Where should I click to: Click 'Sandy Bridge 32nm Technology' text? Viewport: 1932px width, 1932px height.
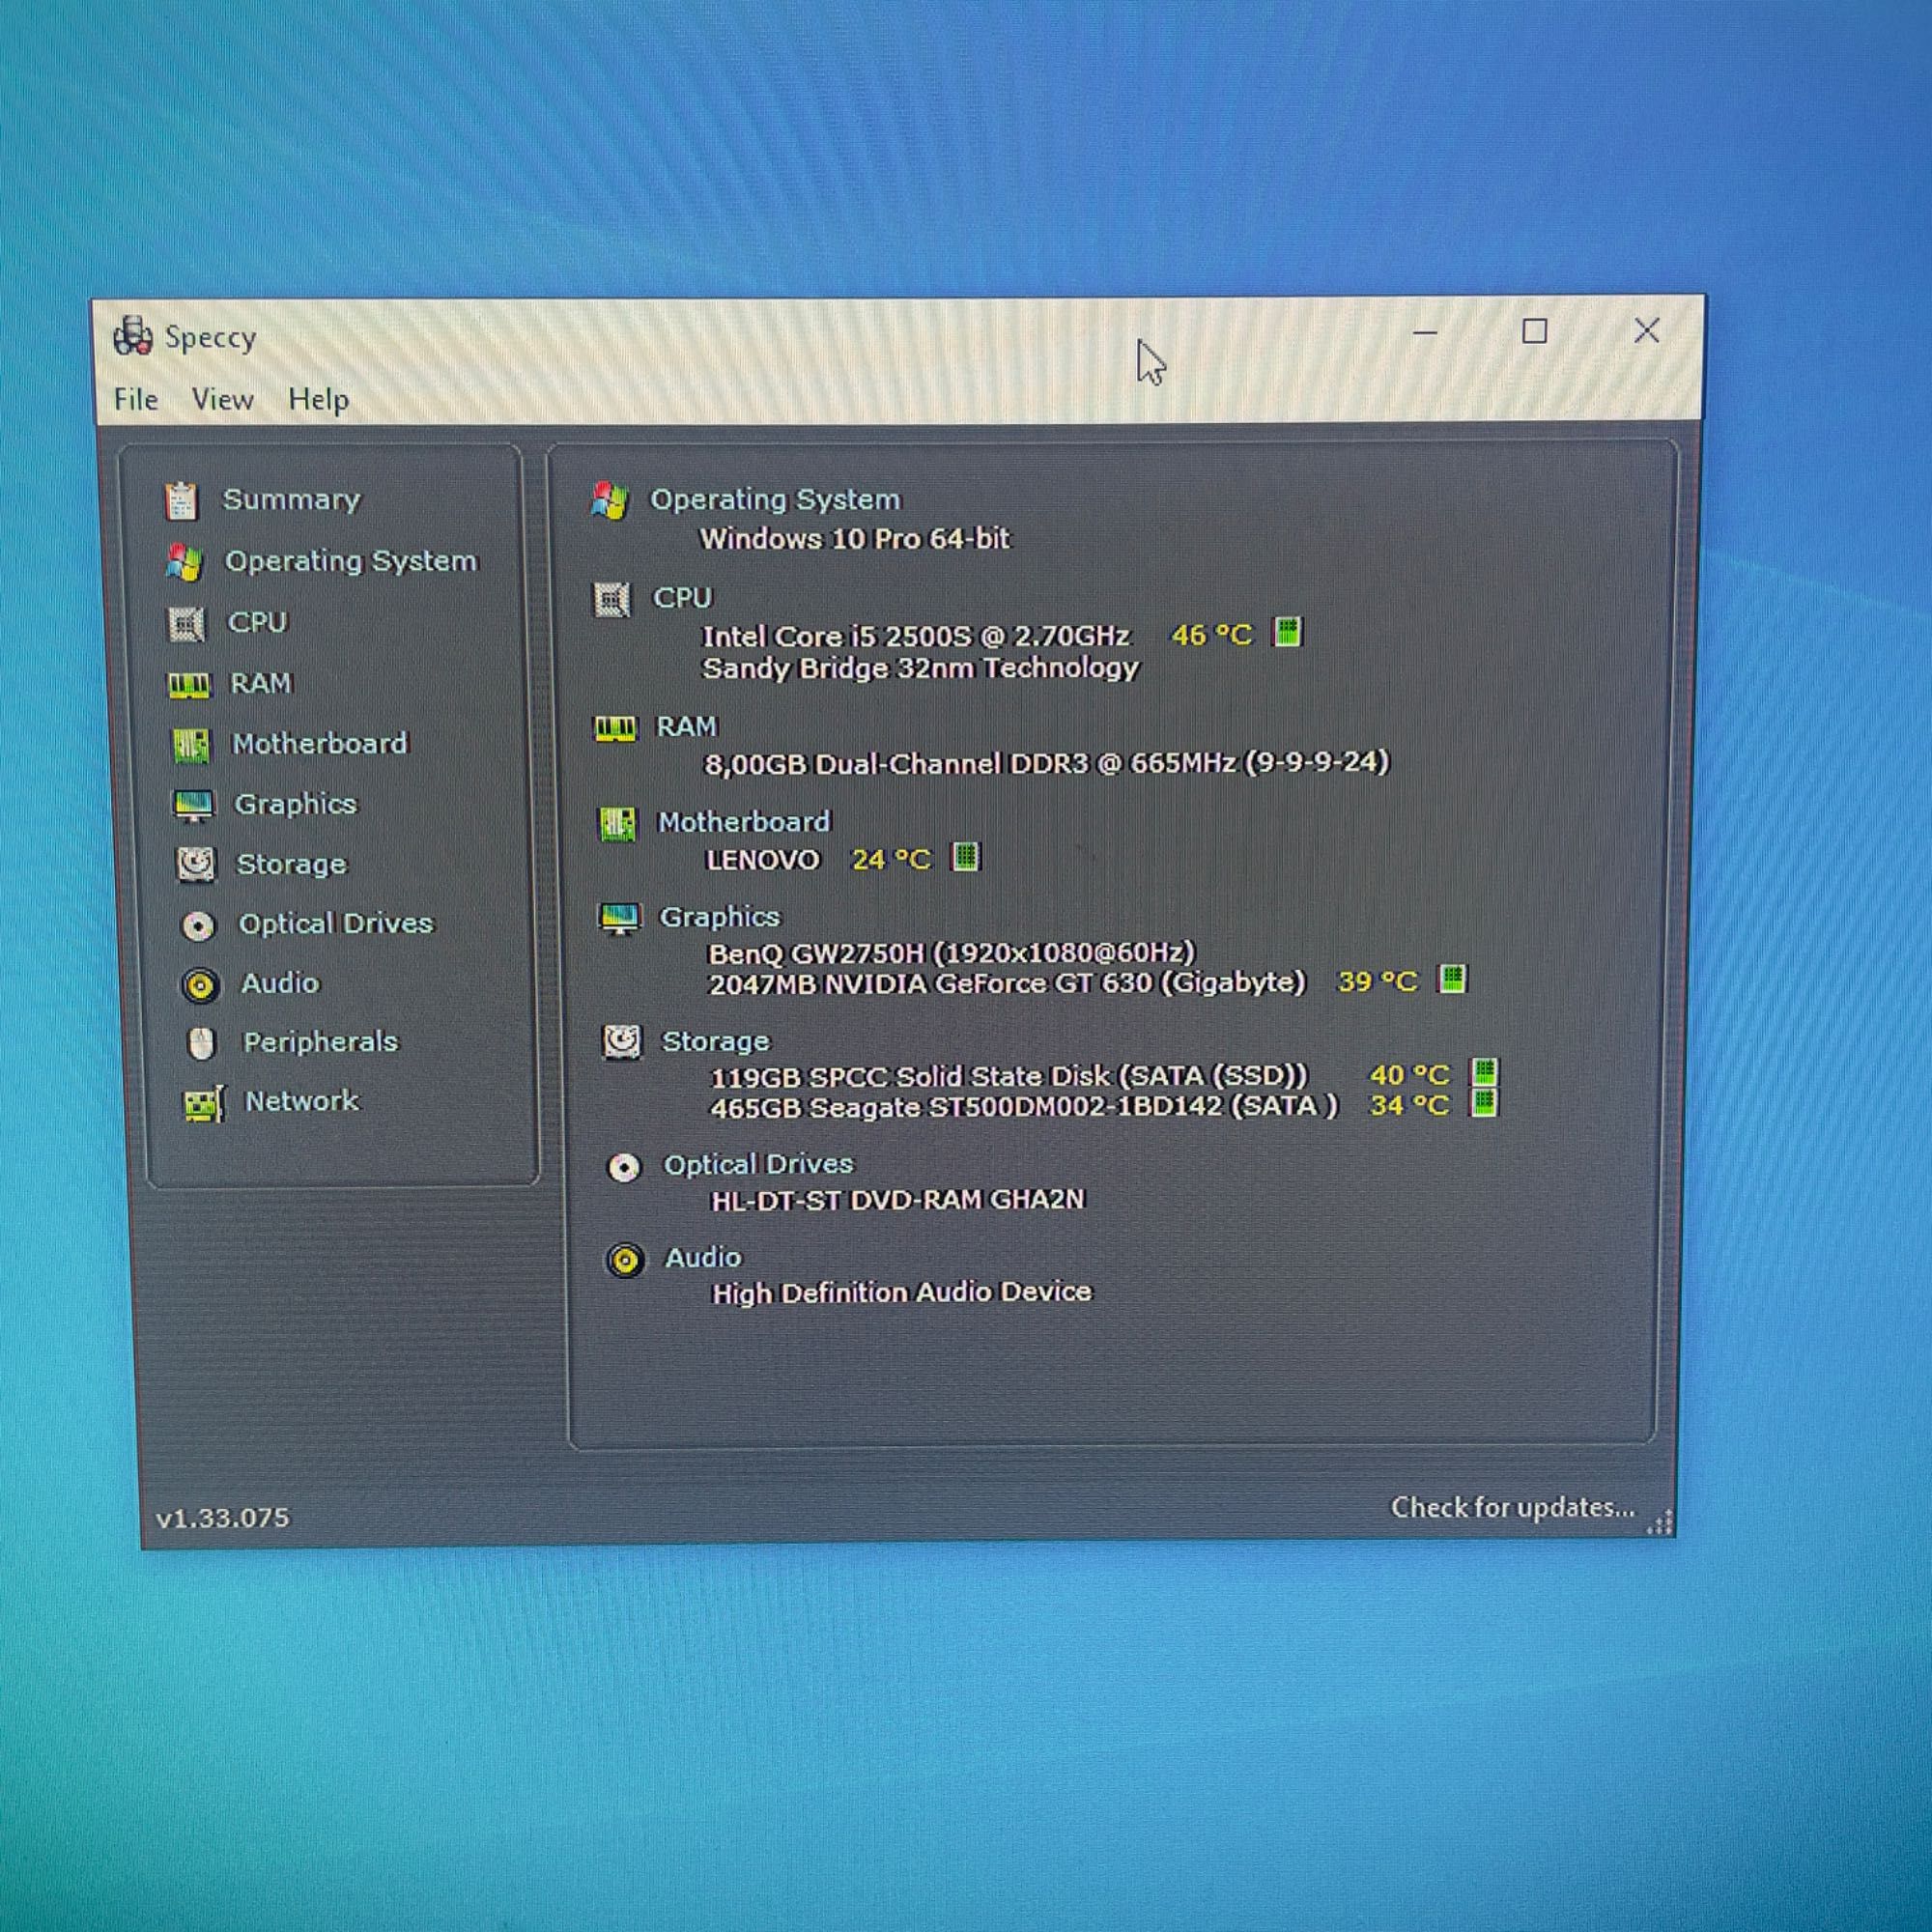coord(921,668)
